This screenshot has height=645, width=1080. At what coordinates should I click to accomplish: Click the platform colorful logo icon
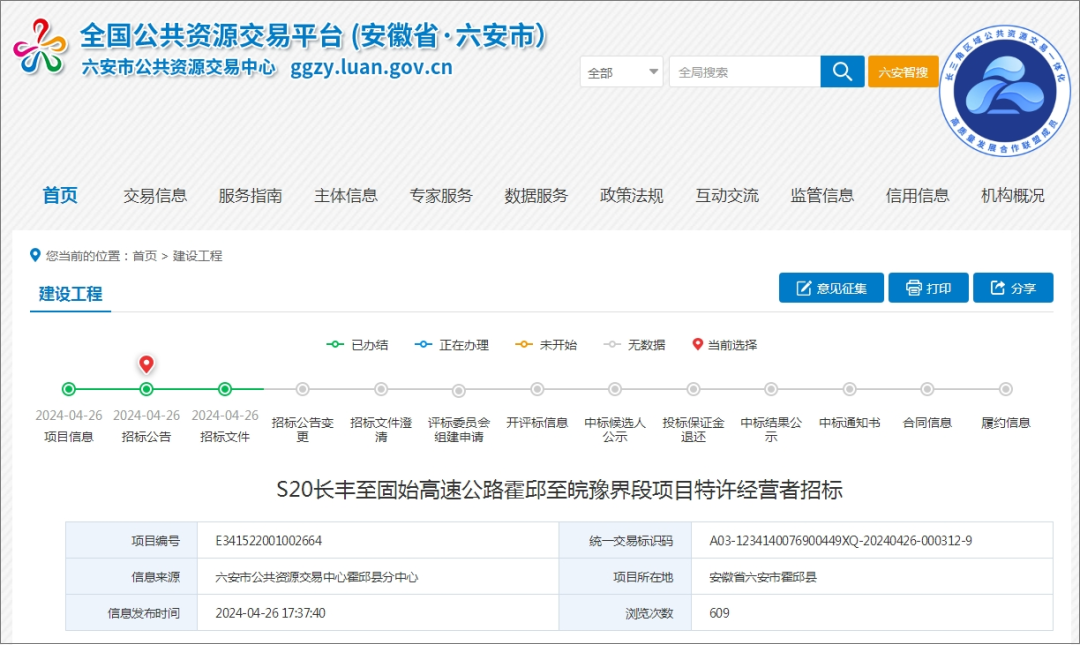(x=40, y=47)
